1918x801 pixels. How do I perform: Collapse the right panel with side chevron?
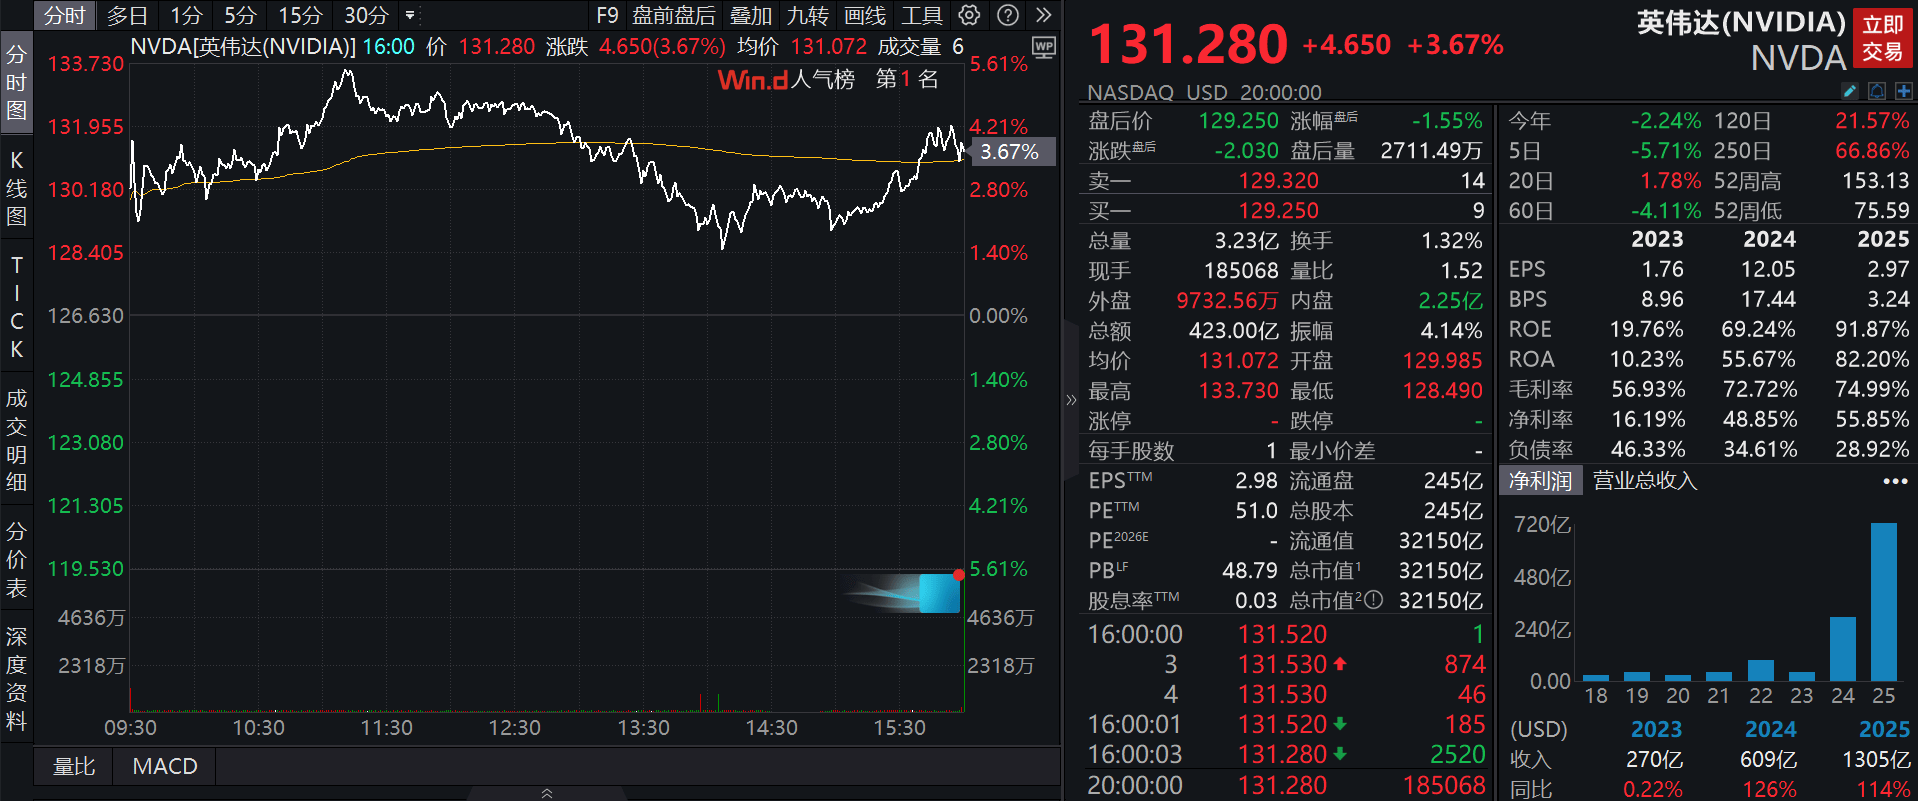pyautogui.click(x=1071, y=400)
